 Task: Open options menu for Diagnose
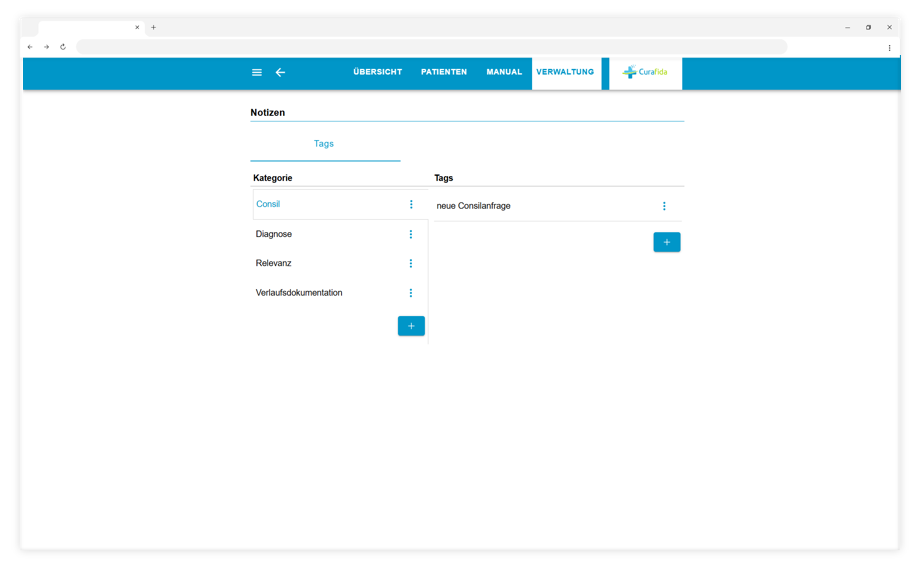tap(411, 234)
